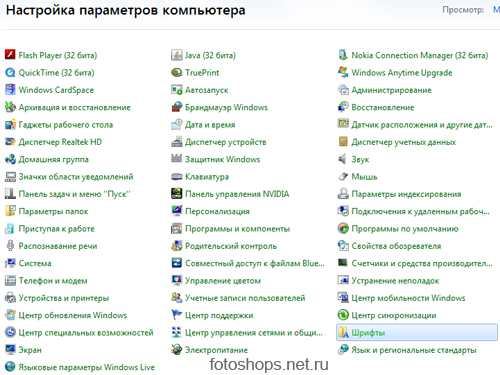Click the Восстановление link
Screen dimensions: 500x375
pyautogui.click(x=383, y=107)
